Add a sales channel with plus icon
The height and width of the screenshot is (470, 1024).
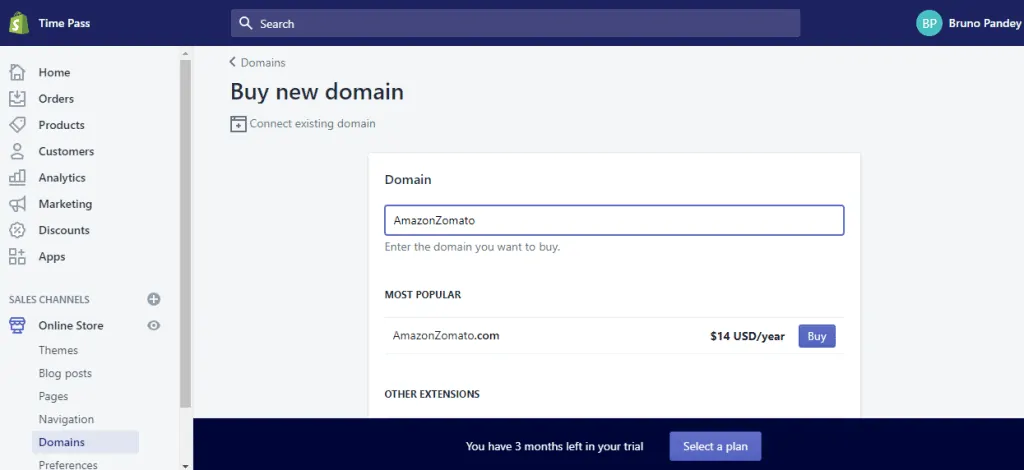click(154, 299)
